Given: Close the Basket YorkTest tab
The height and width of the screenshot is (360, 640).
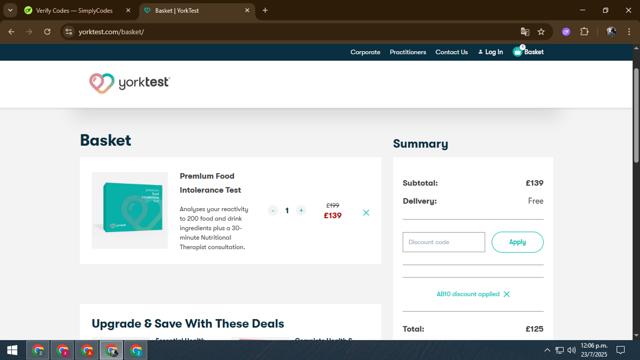Looking at the screenshot, I should pyautogui.click(x=247, y=11).
